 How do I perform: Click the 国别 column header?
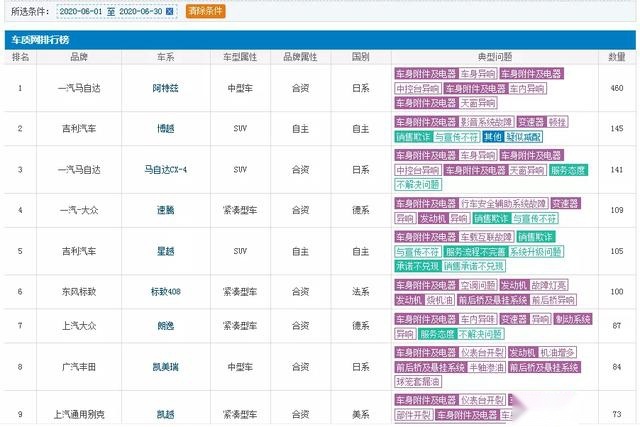[x=361, y=57]
